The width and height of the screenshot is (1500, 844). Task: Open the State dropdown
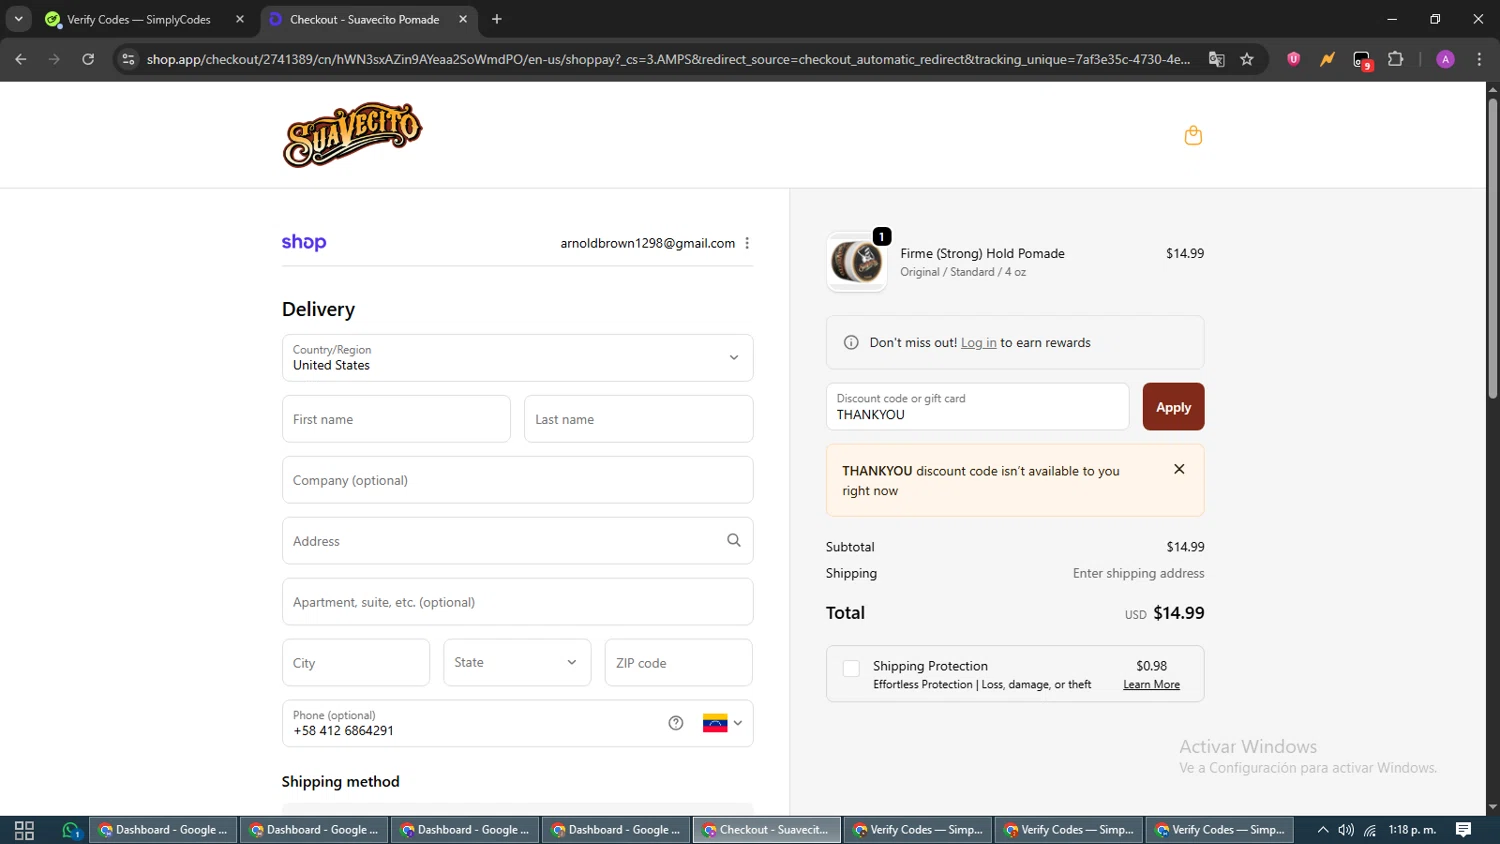pos(517,662)
